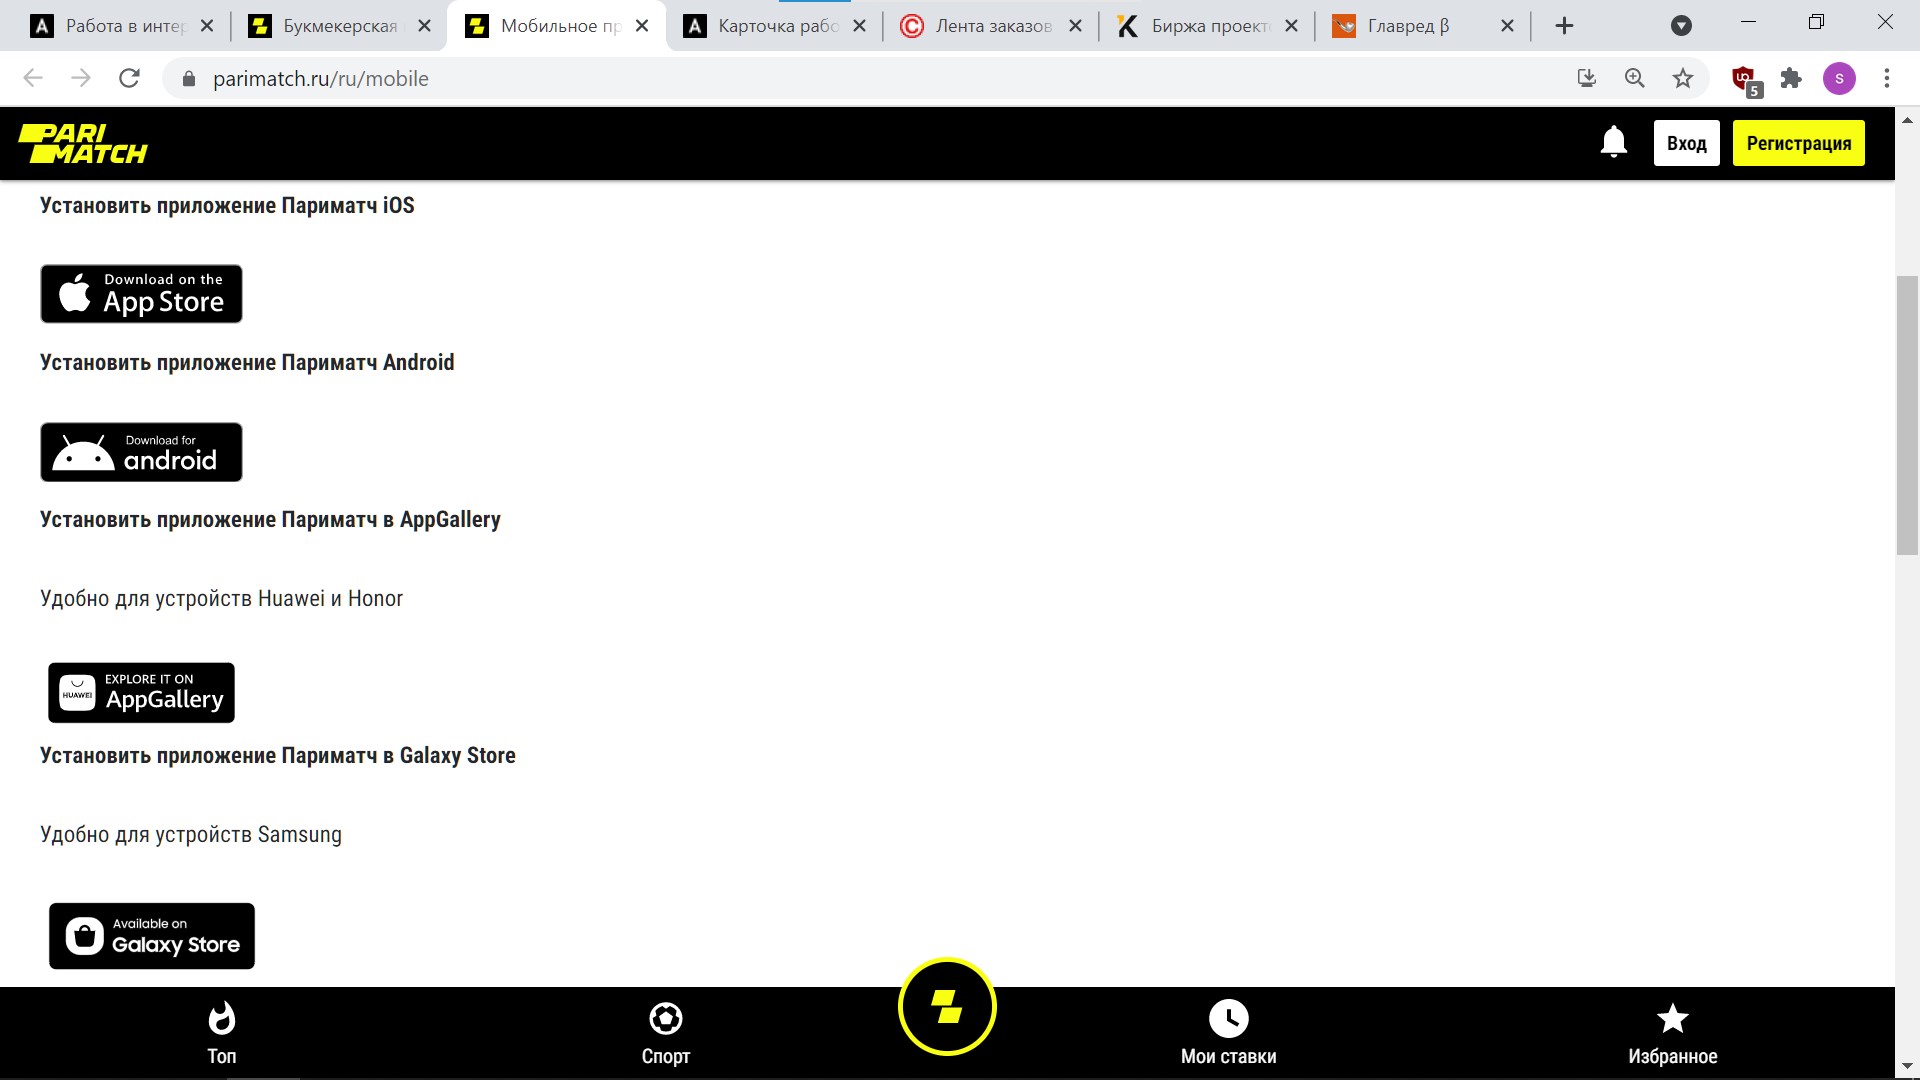Bookmark this page with the star

point(1683,78)
